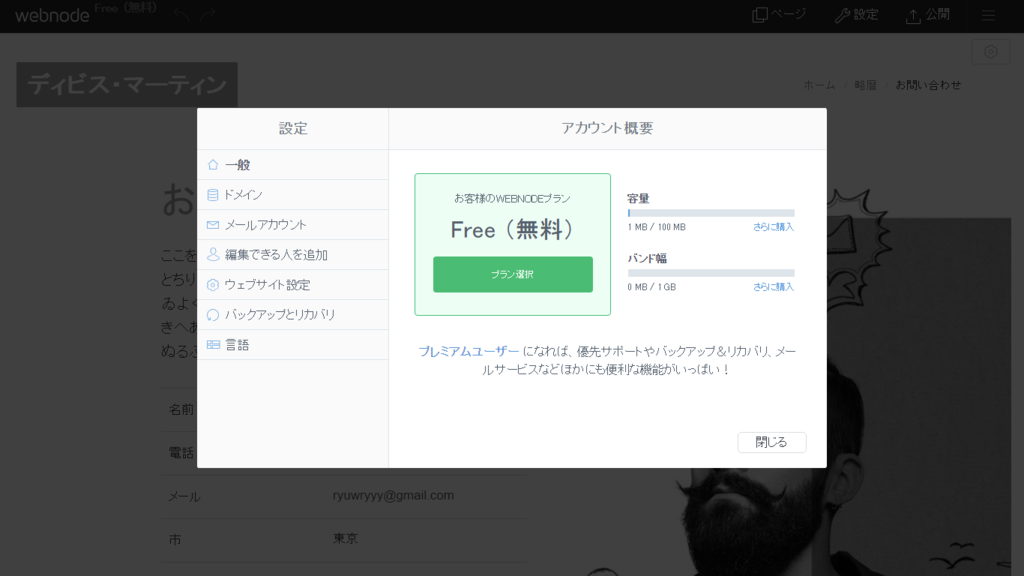Image resolution: width=1024 pixels, height=576 pixels.
Task: Select the 一般 settings section
Action: tap(293, 165)
